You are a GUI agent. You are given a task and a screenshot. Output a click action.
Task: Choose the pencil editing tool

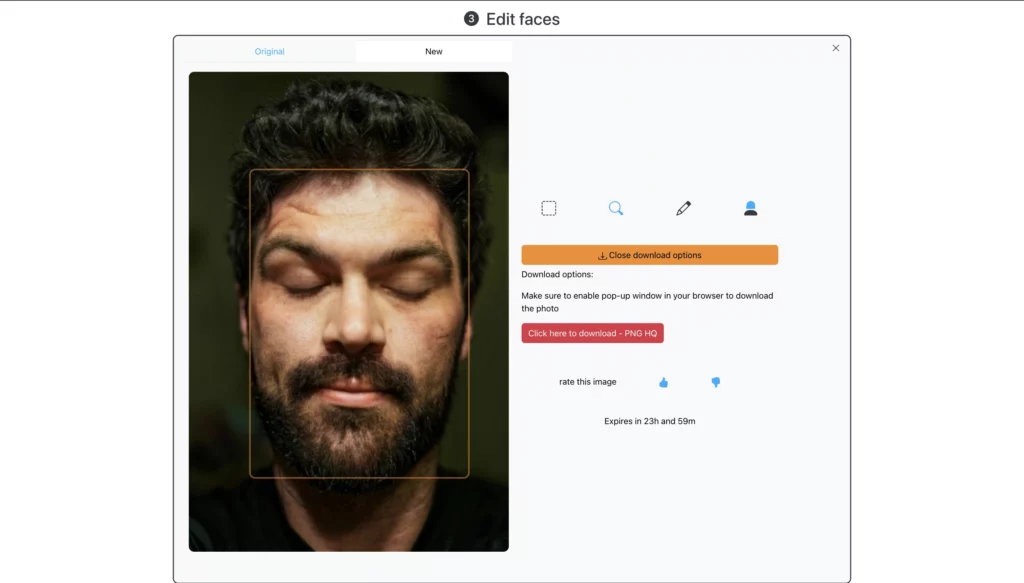click(683, 207)
